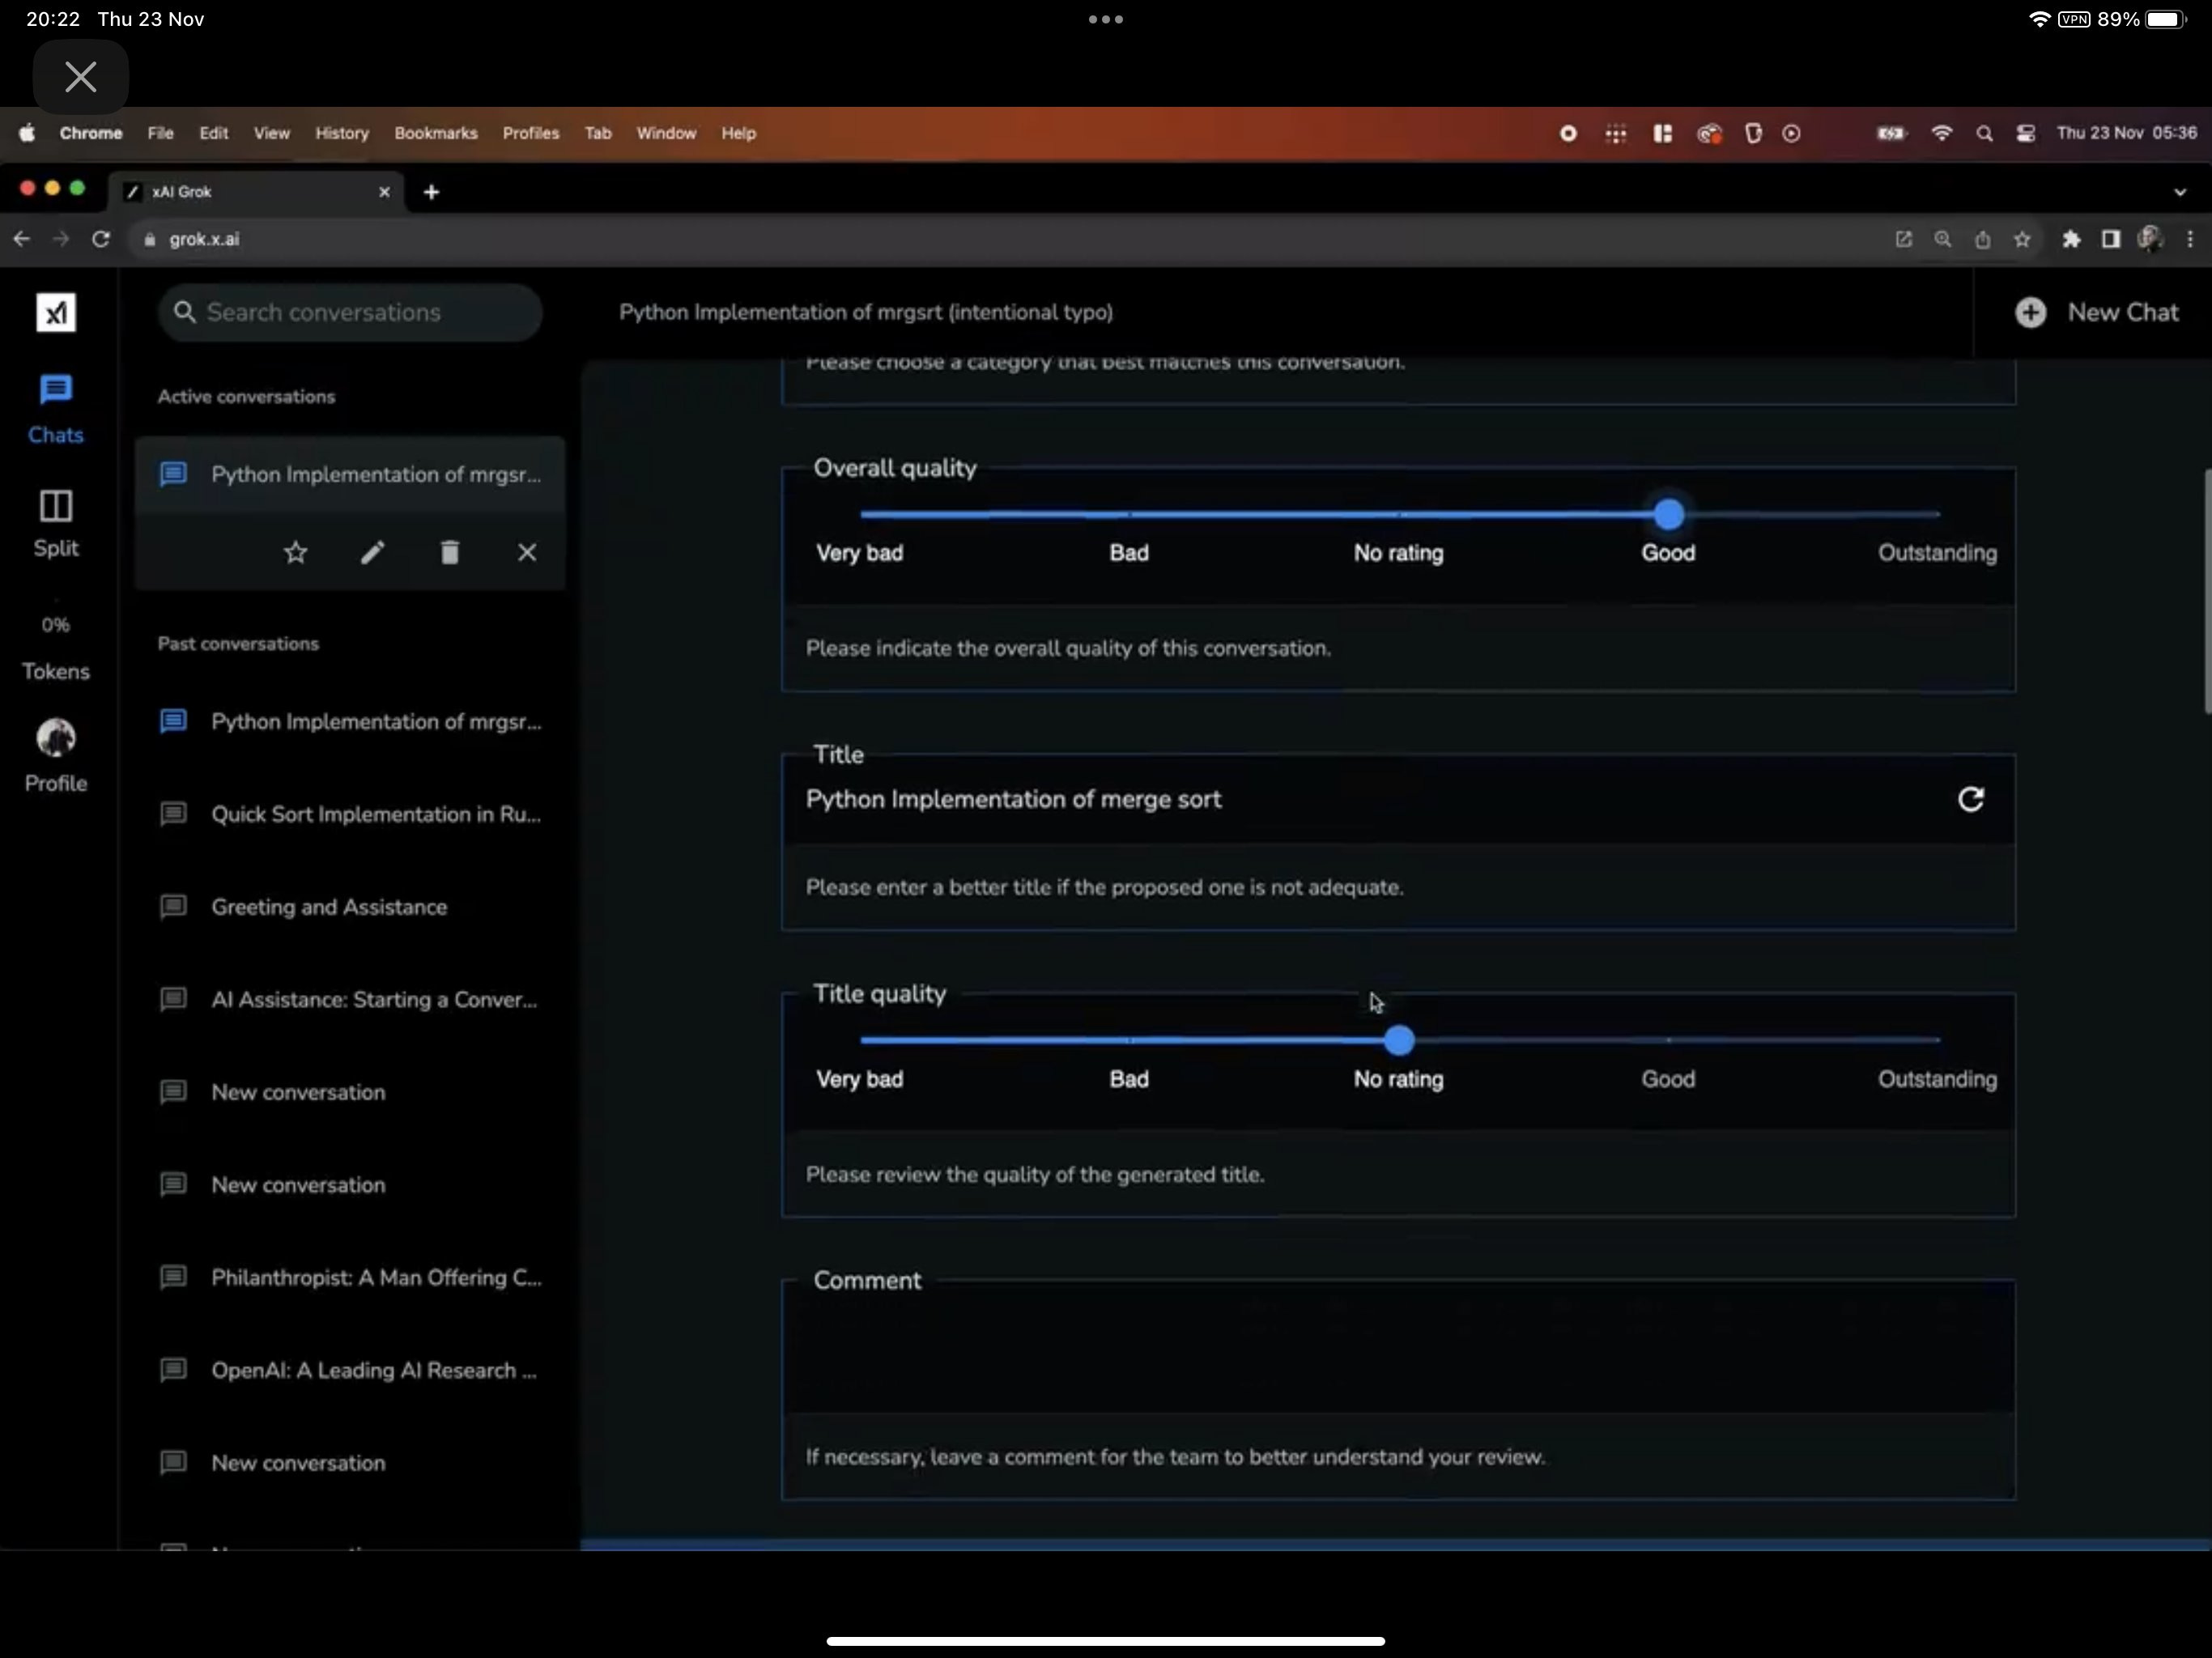
Task: Expand Chrome tab search chevron
Action: [x=2180, y=192]
